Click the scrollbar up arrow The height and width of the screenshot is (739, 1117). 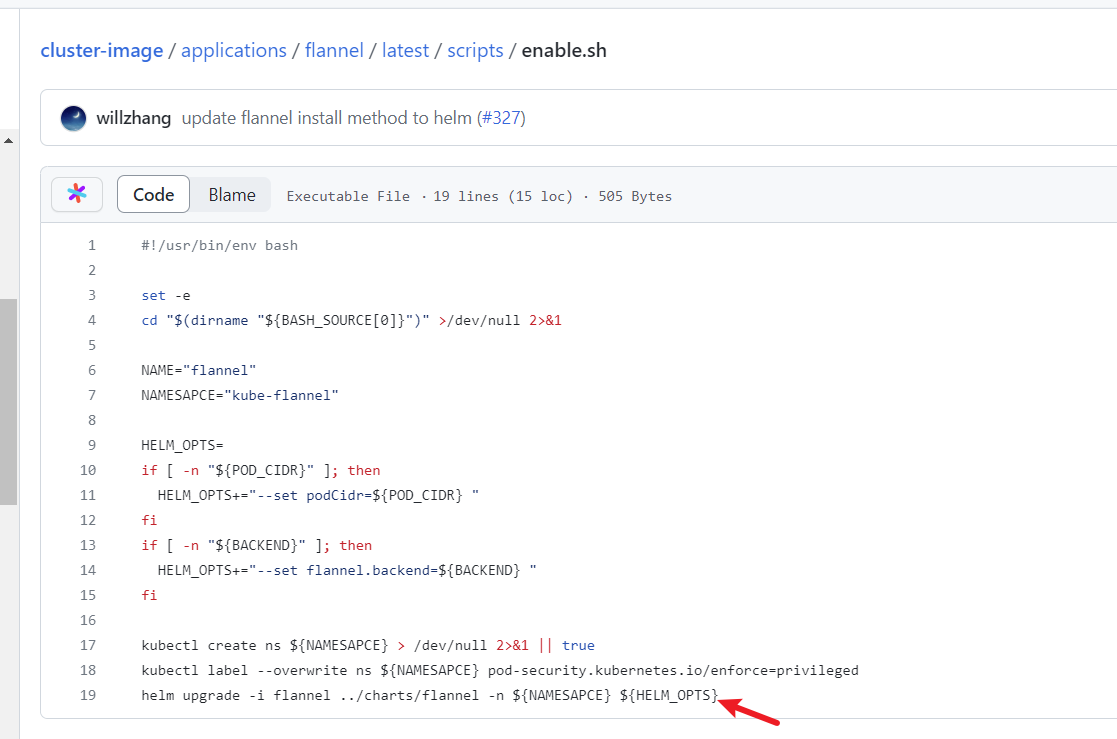[x=9, y=140]
